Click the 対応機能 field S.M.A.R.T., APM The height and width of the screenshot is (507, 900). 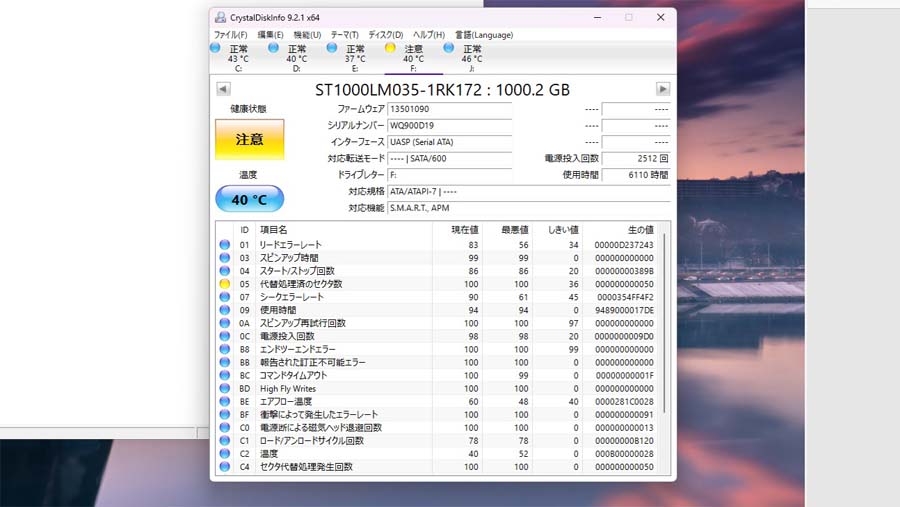click(529, 208)
